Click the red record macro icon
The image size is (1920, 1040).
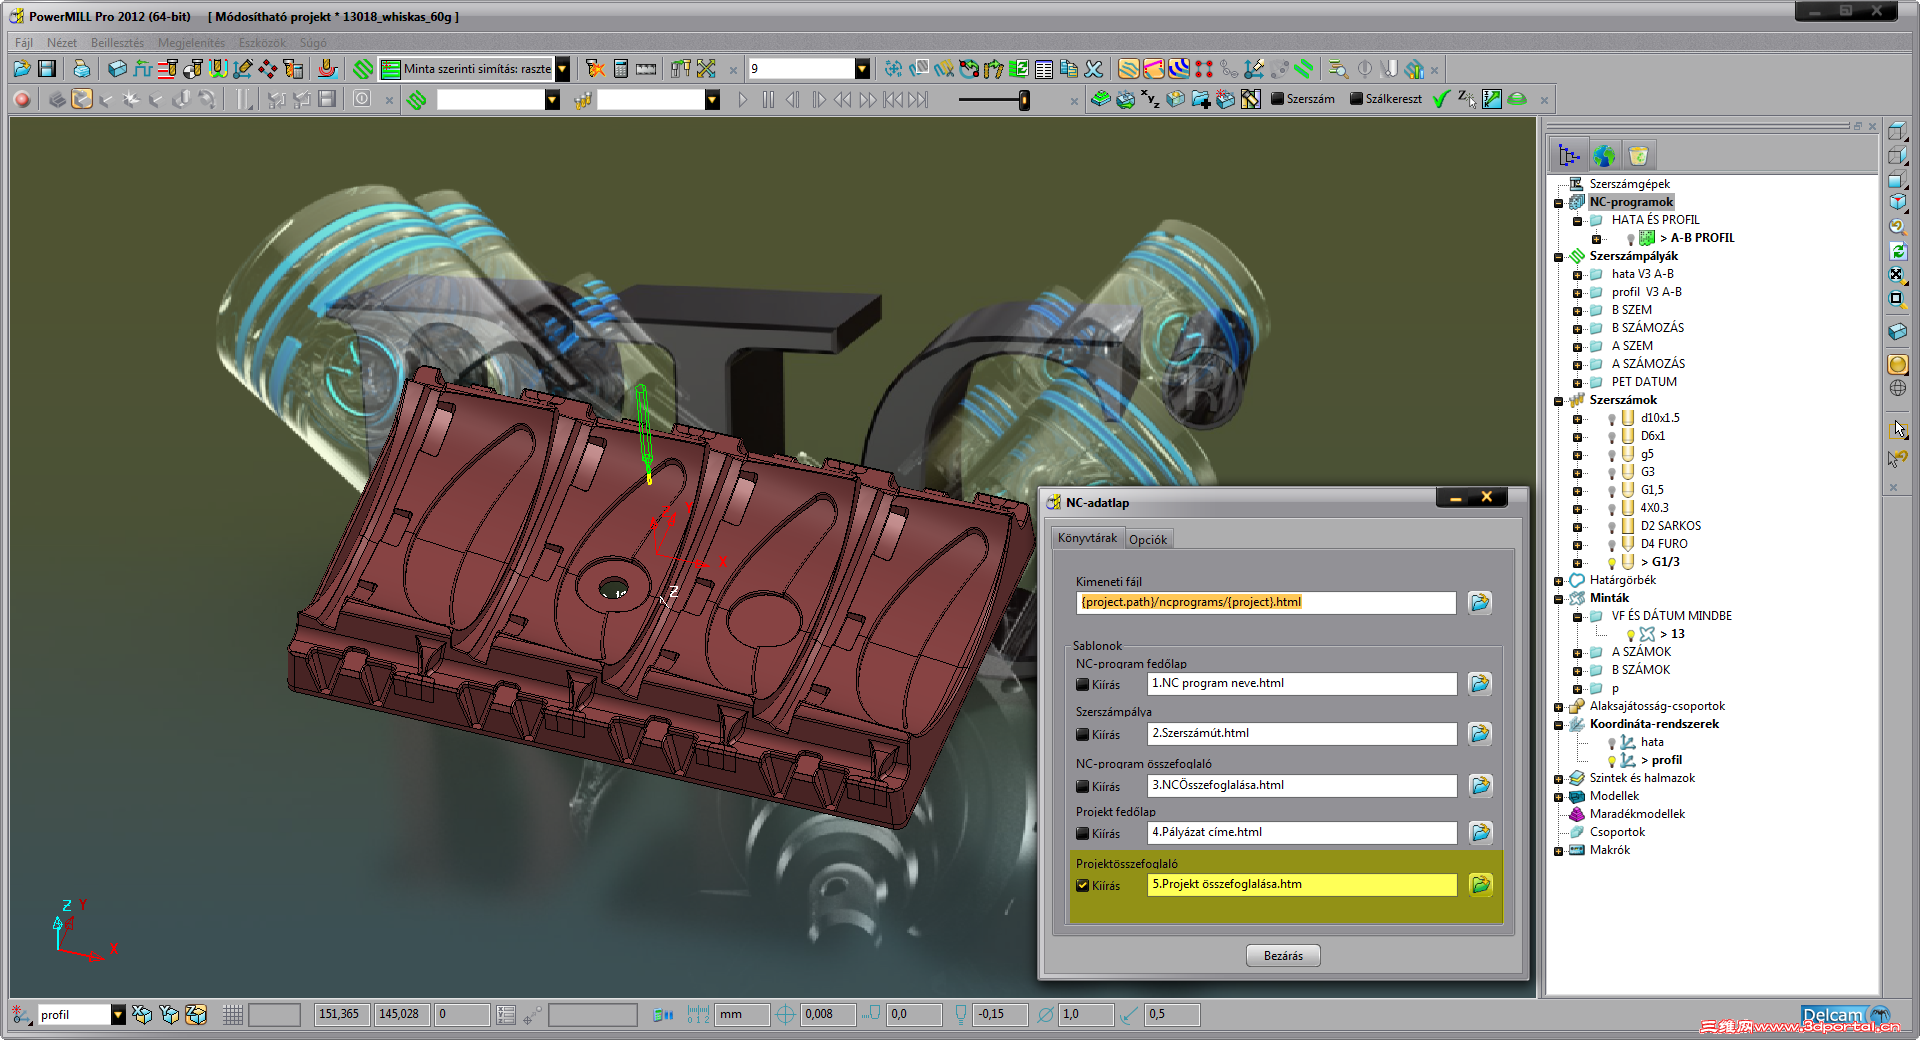pos(22,100)
